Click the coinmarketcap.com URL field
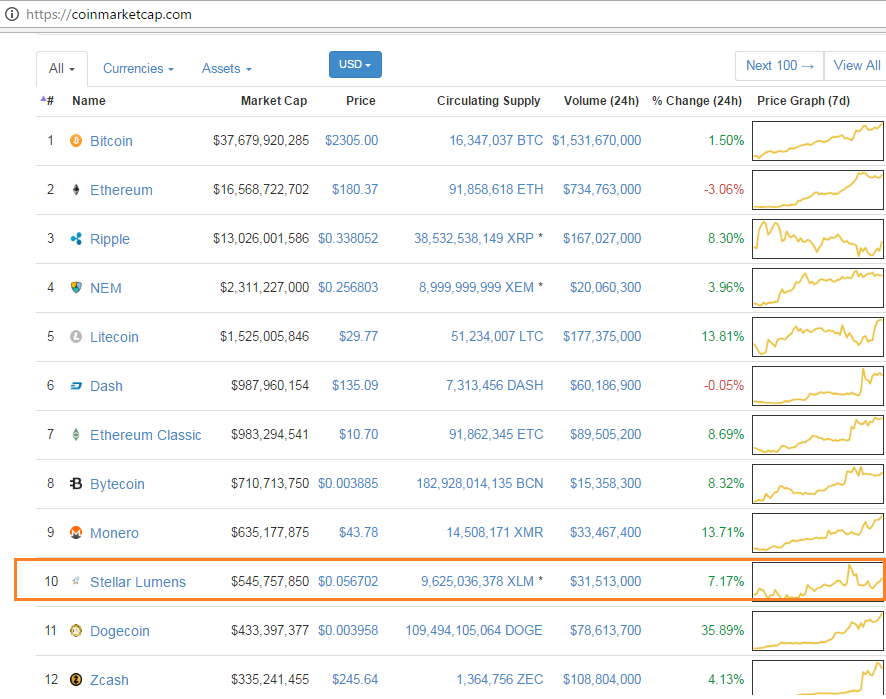 click(108, 14)
